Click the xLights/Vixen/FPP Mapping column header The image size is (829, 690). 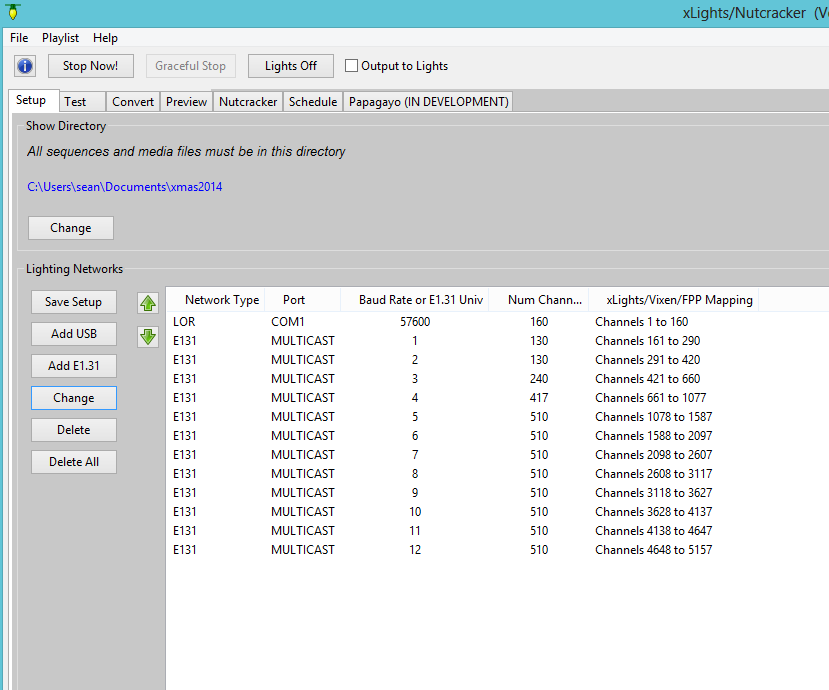click(x=674, y=300)
